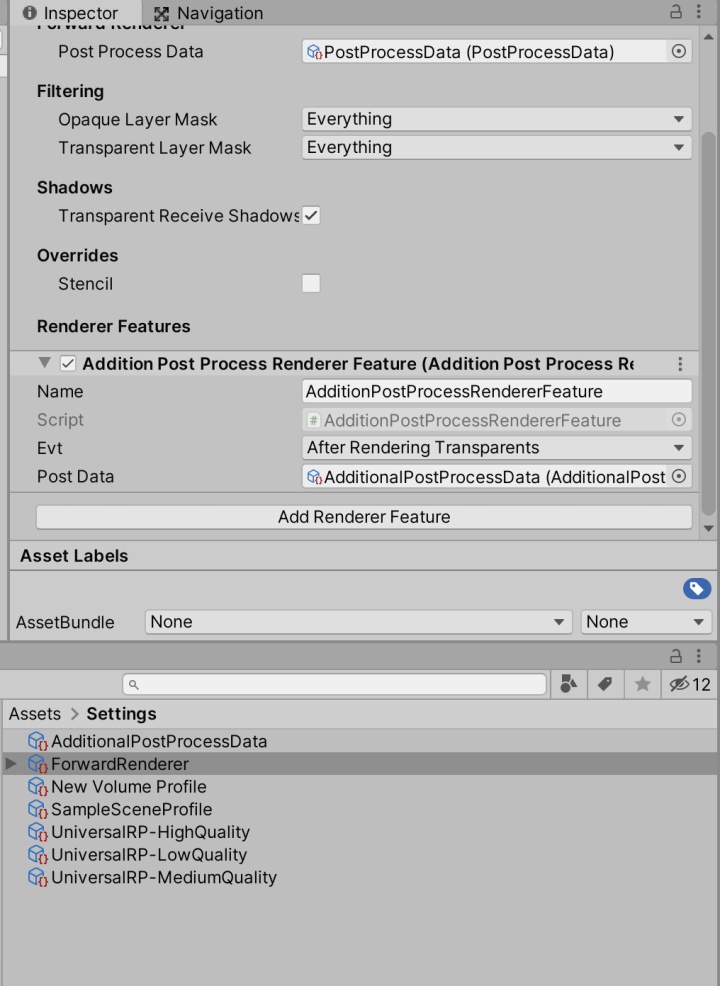Click the Renderer Features heading

(x=114, y=326)
